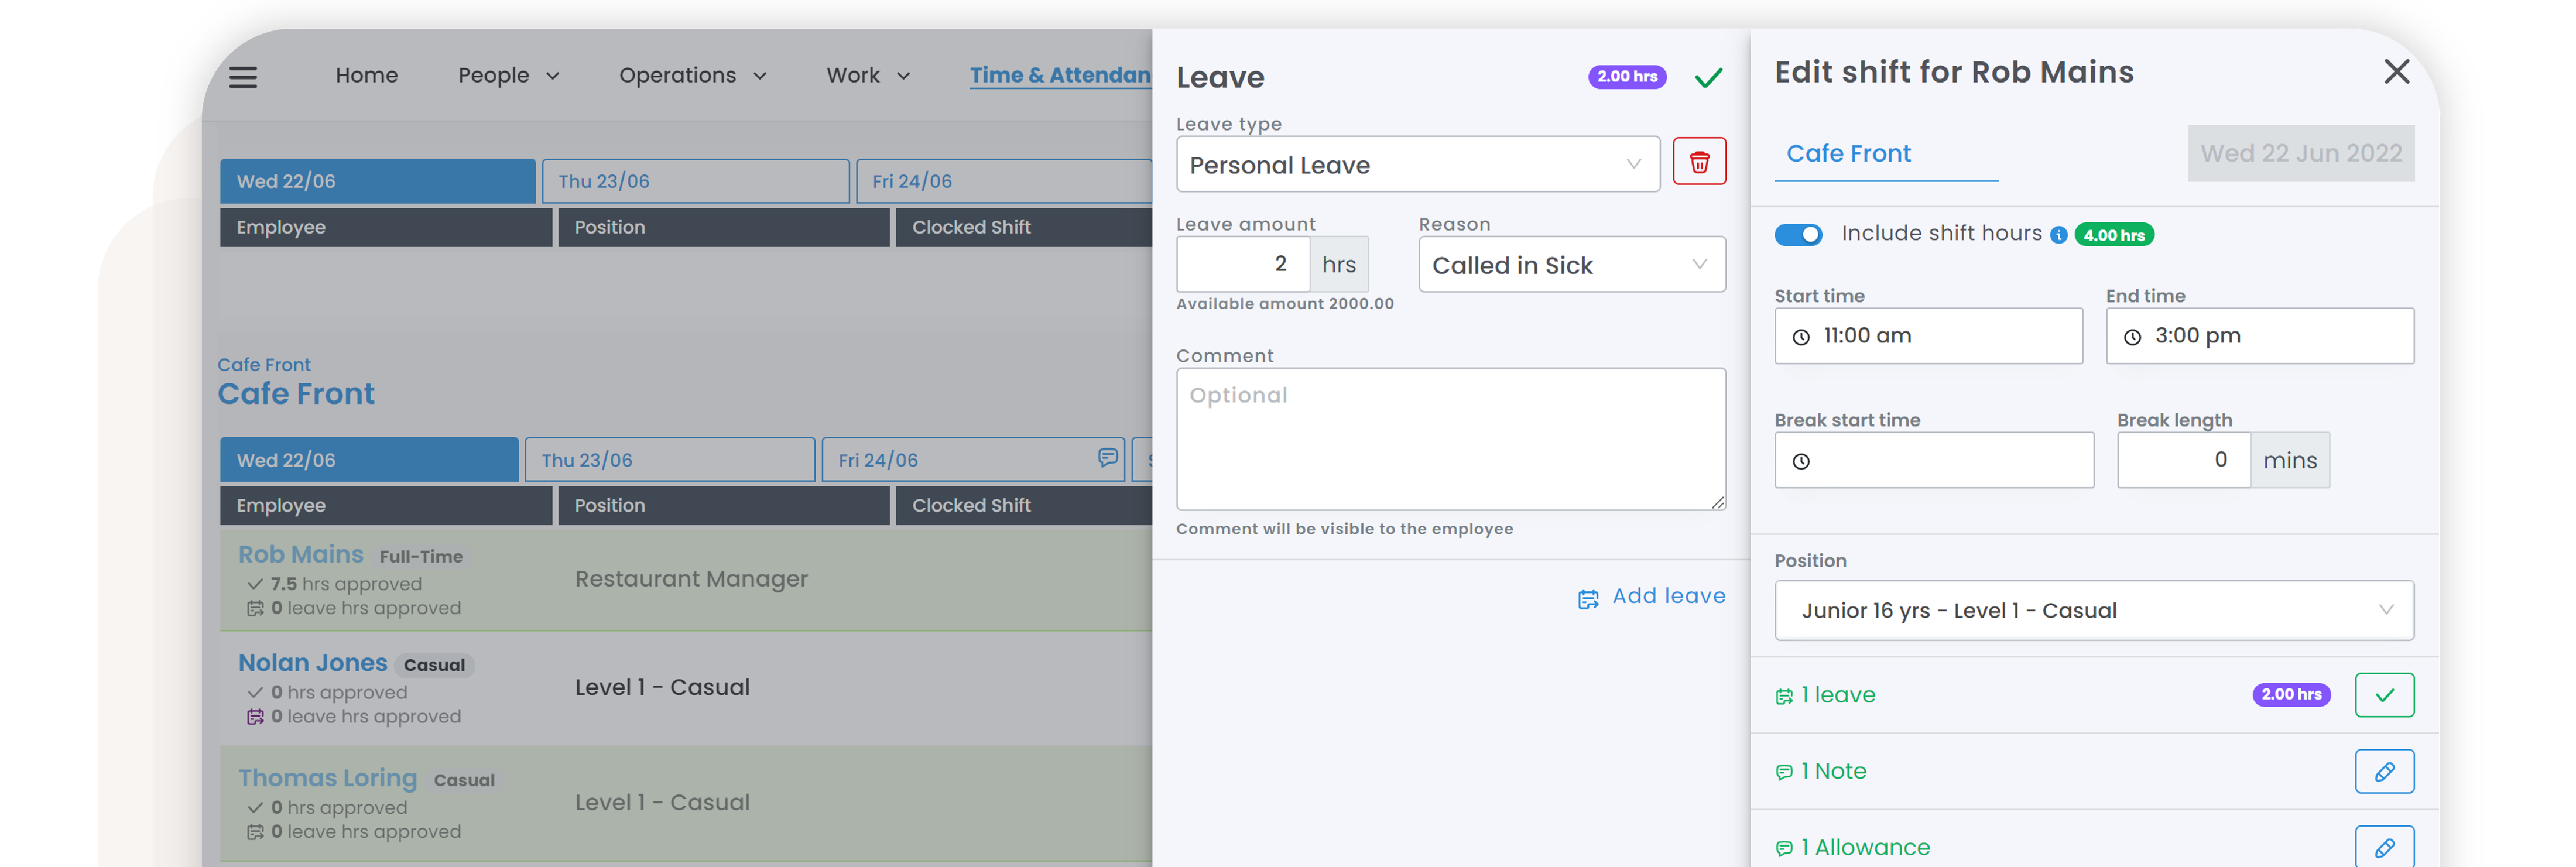The width and height of the screenshot is (2576, 867).
Task: Edit the 1 Note row with pencil button
Action: tap(2383, 771)
